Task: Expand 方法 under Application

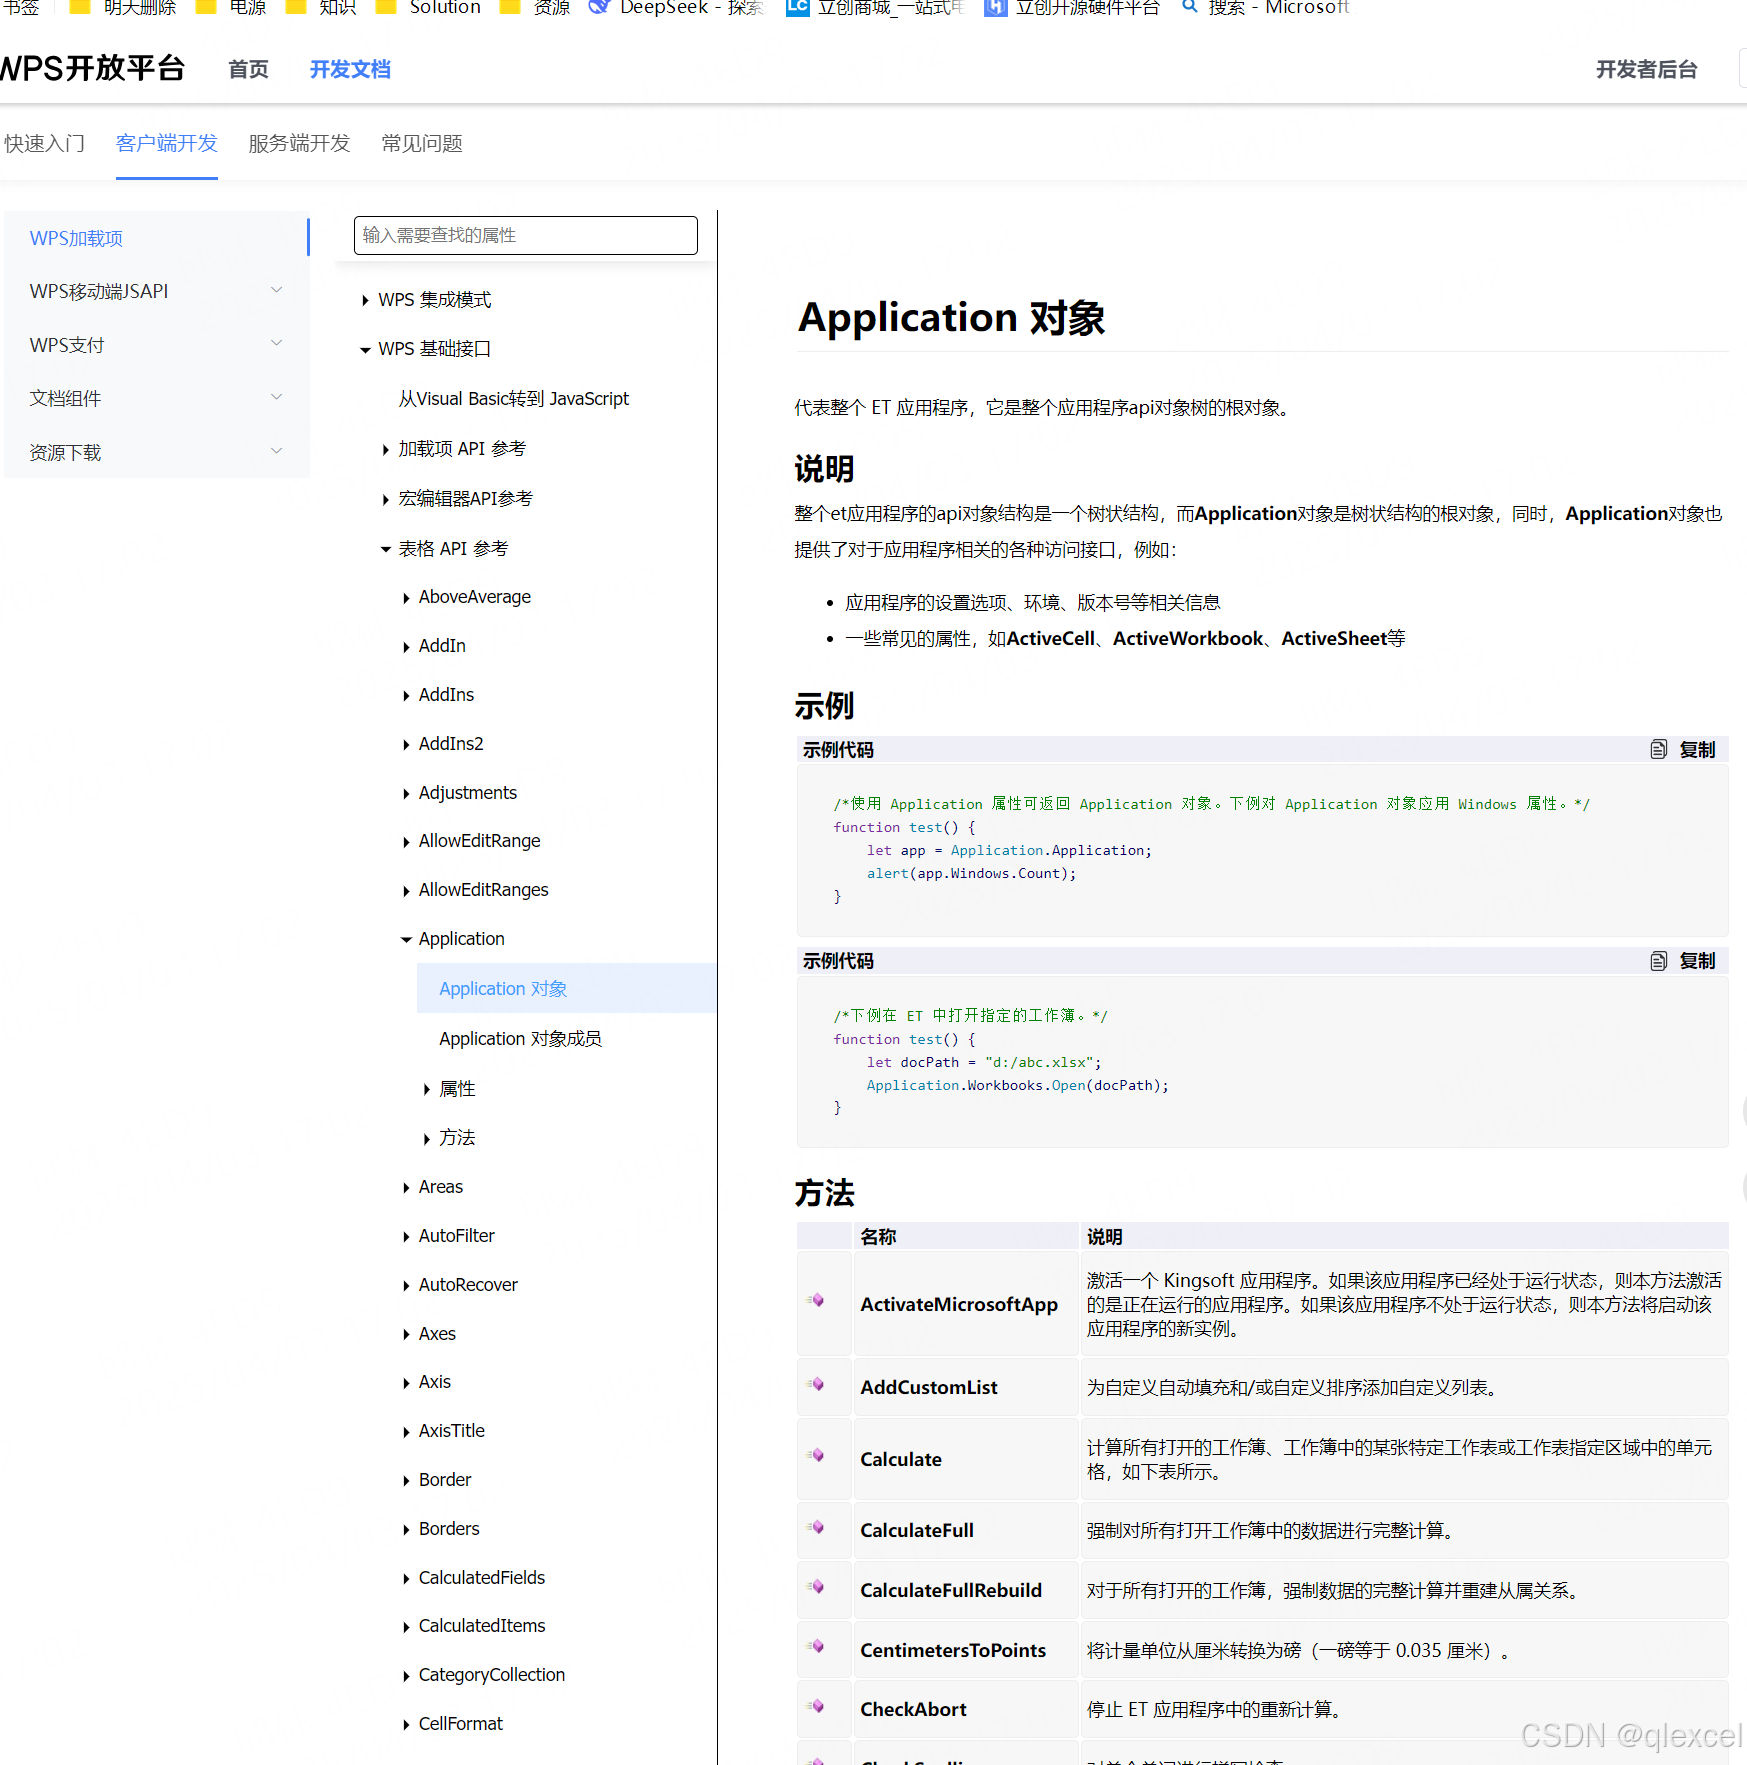Action: tap(426, 1138)
